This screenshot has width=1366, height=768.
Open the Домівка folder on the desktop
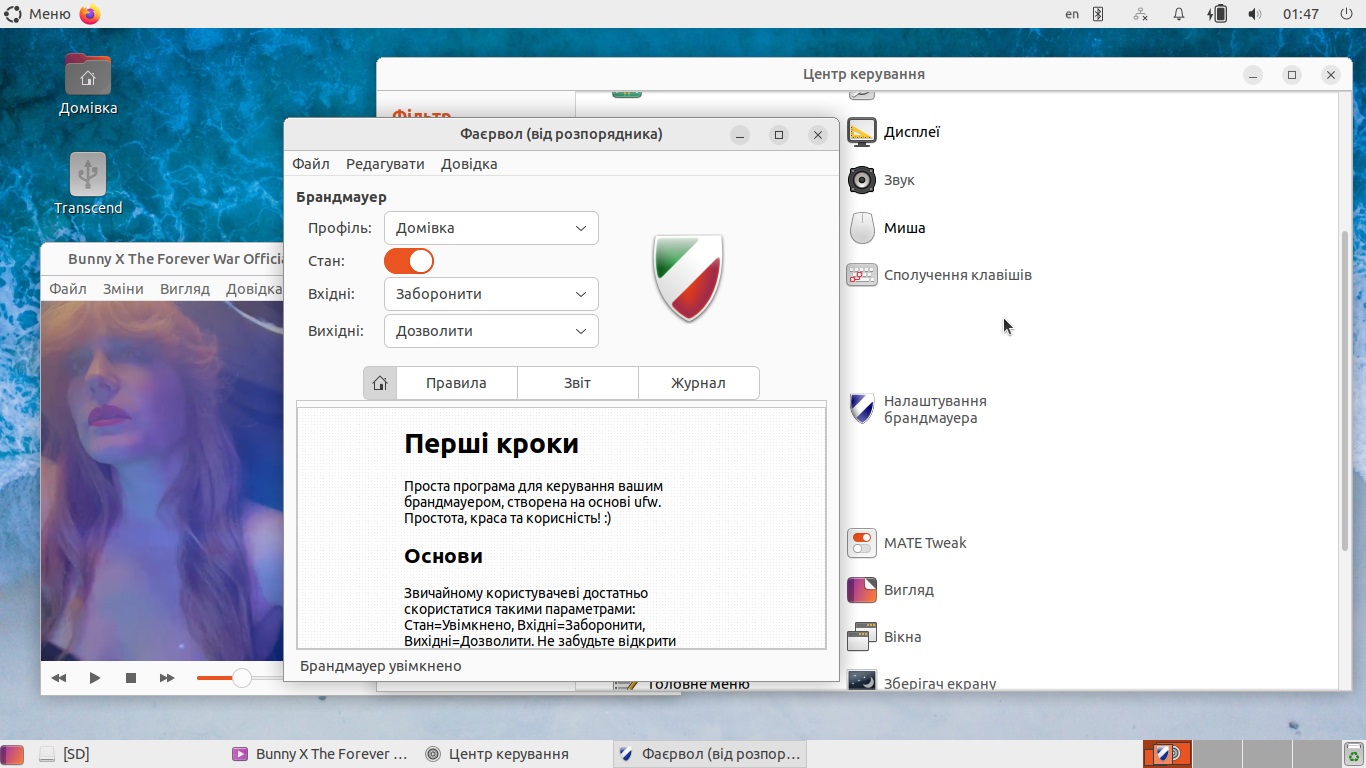(x=88, y=84)
